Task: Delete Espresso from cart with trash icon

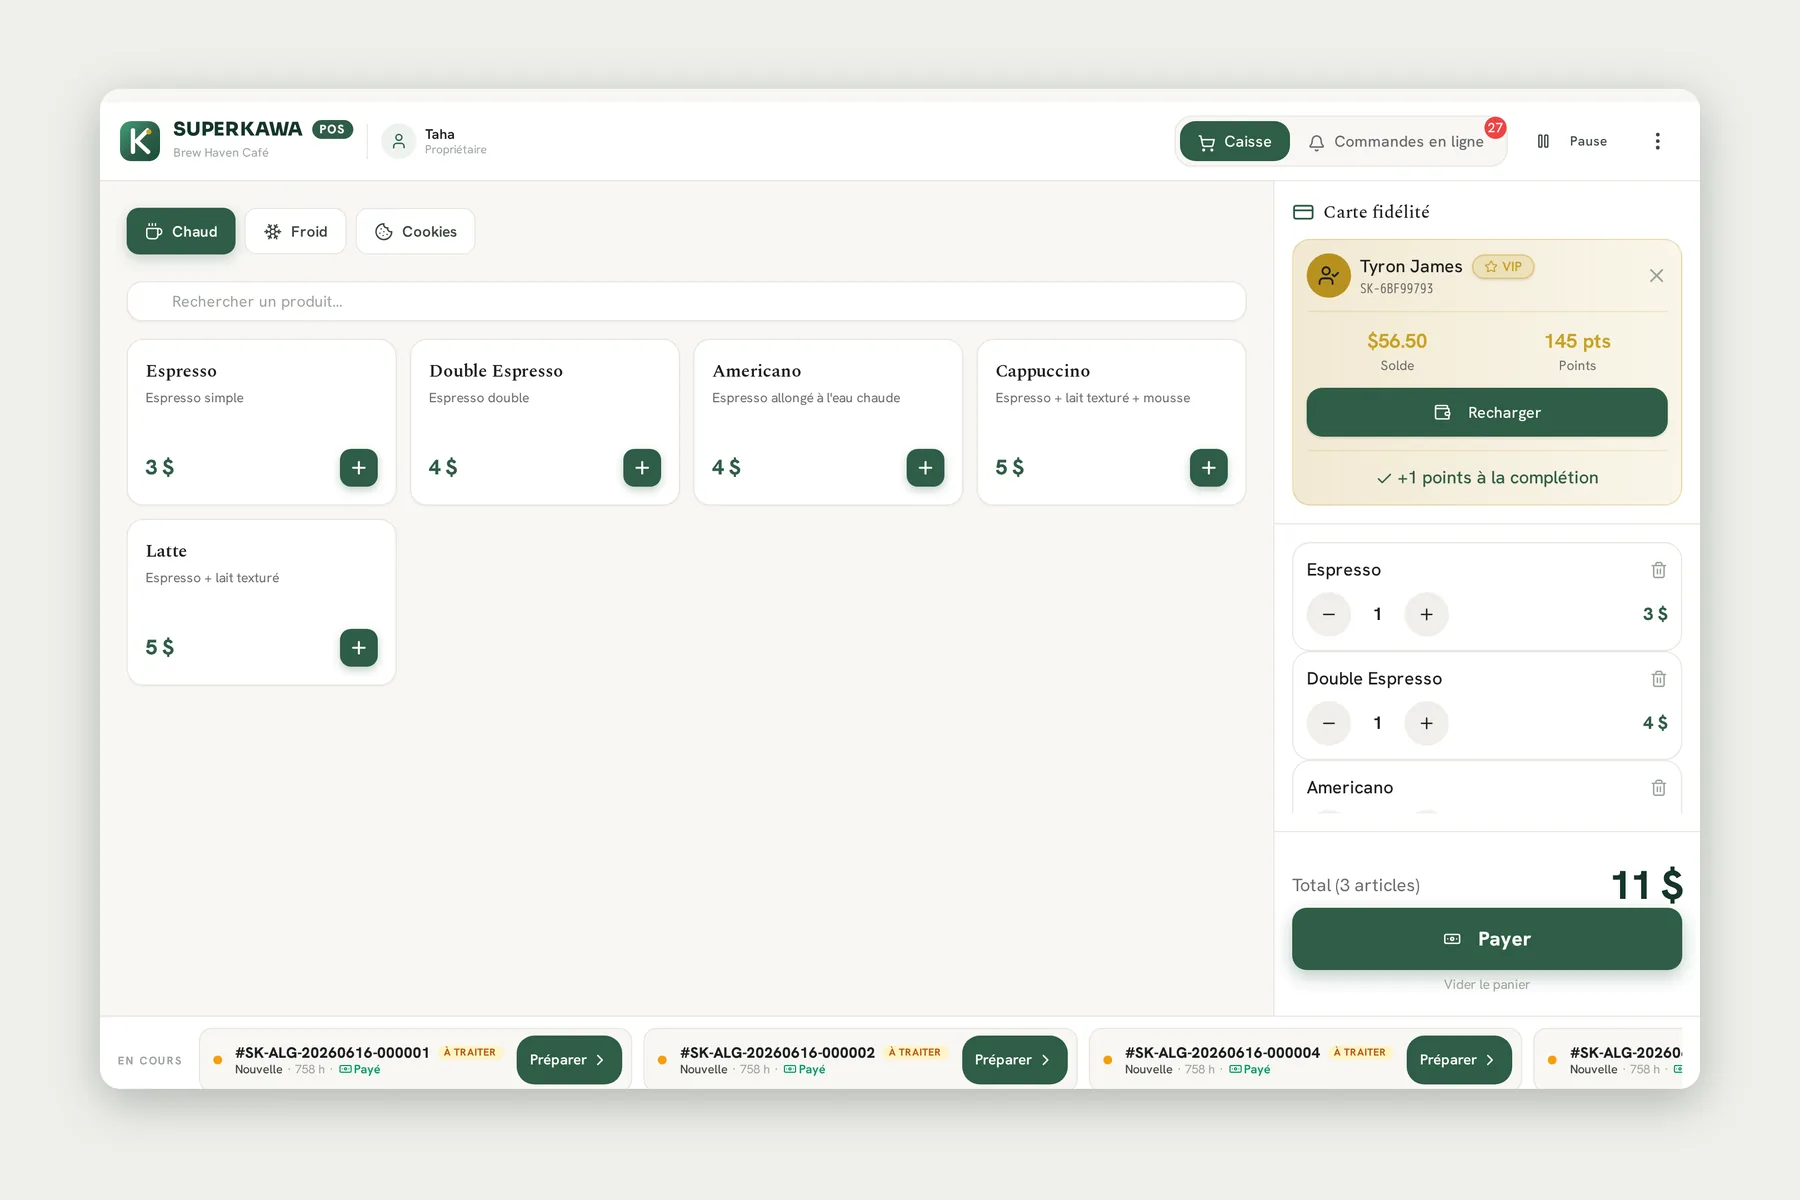Action: tap(1658, 570)
